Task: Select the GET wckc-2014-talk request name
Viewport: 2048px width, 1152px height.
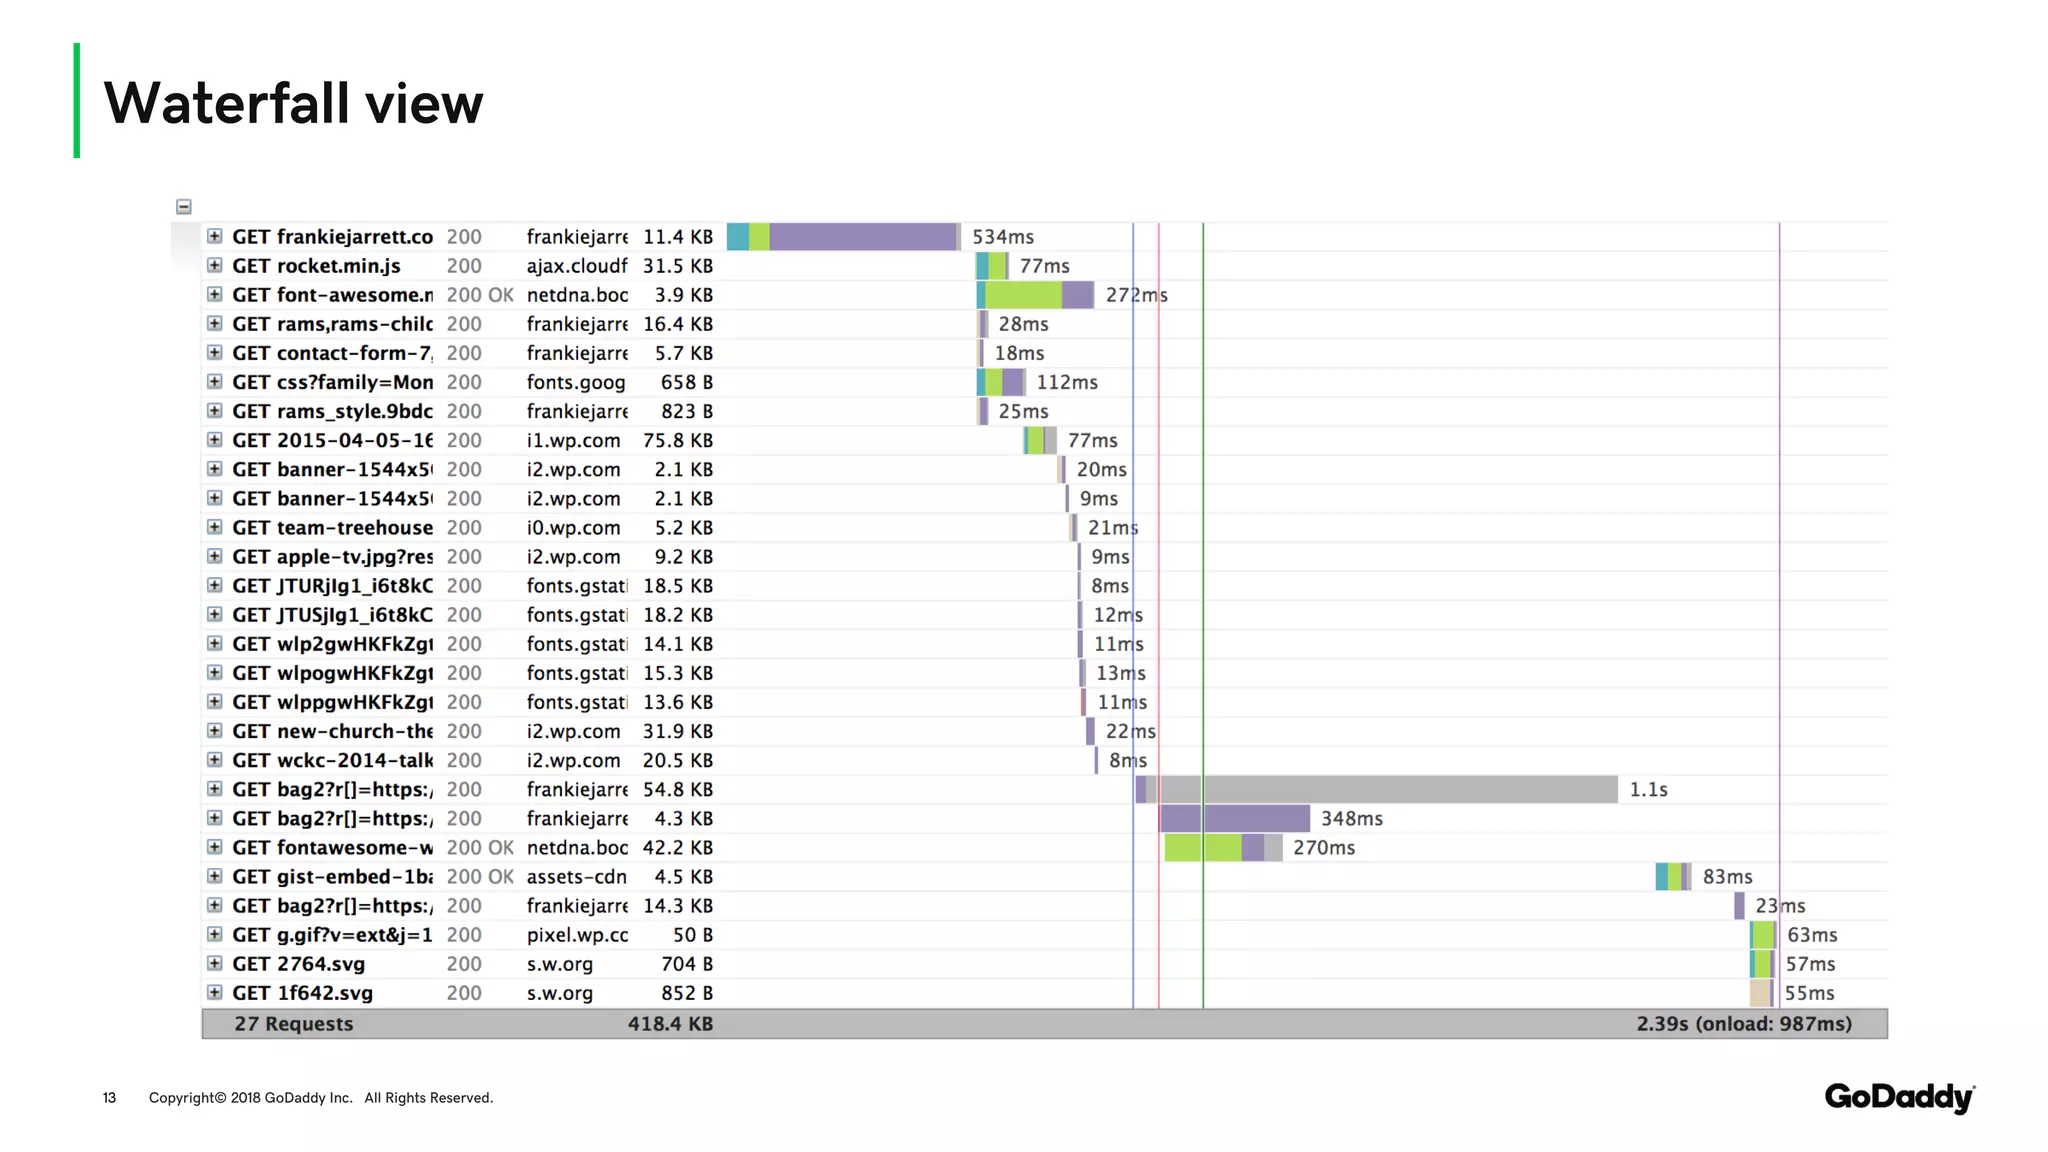Action: click(332, 760)
